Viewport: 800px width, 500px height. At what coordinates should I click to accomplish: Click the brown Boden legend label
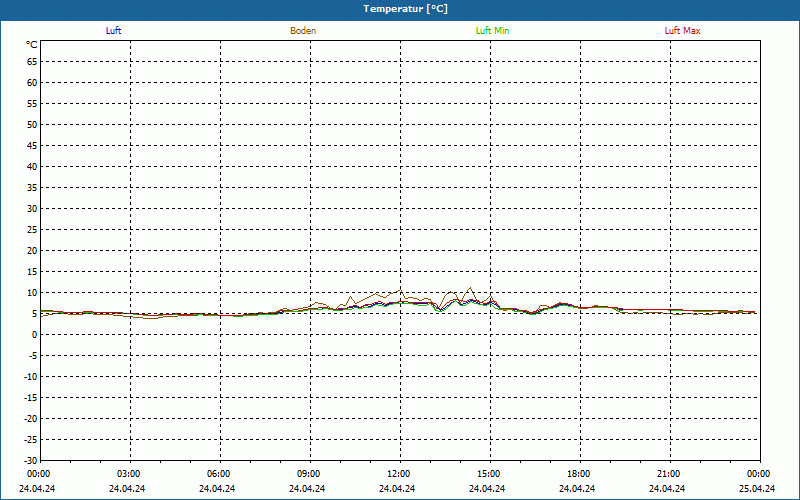[x=303, y=31]
